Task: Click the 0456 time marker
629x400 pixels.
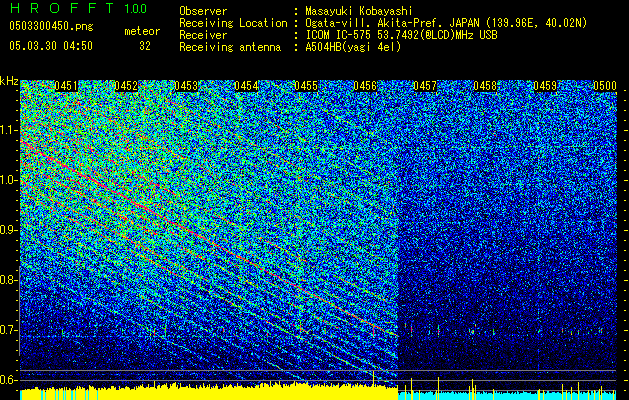Action: click(365, 86)
